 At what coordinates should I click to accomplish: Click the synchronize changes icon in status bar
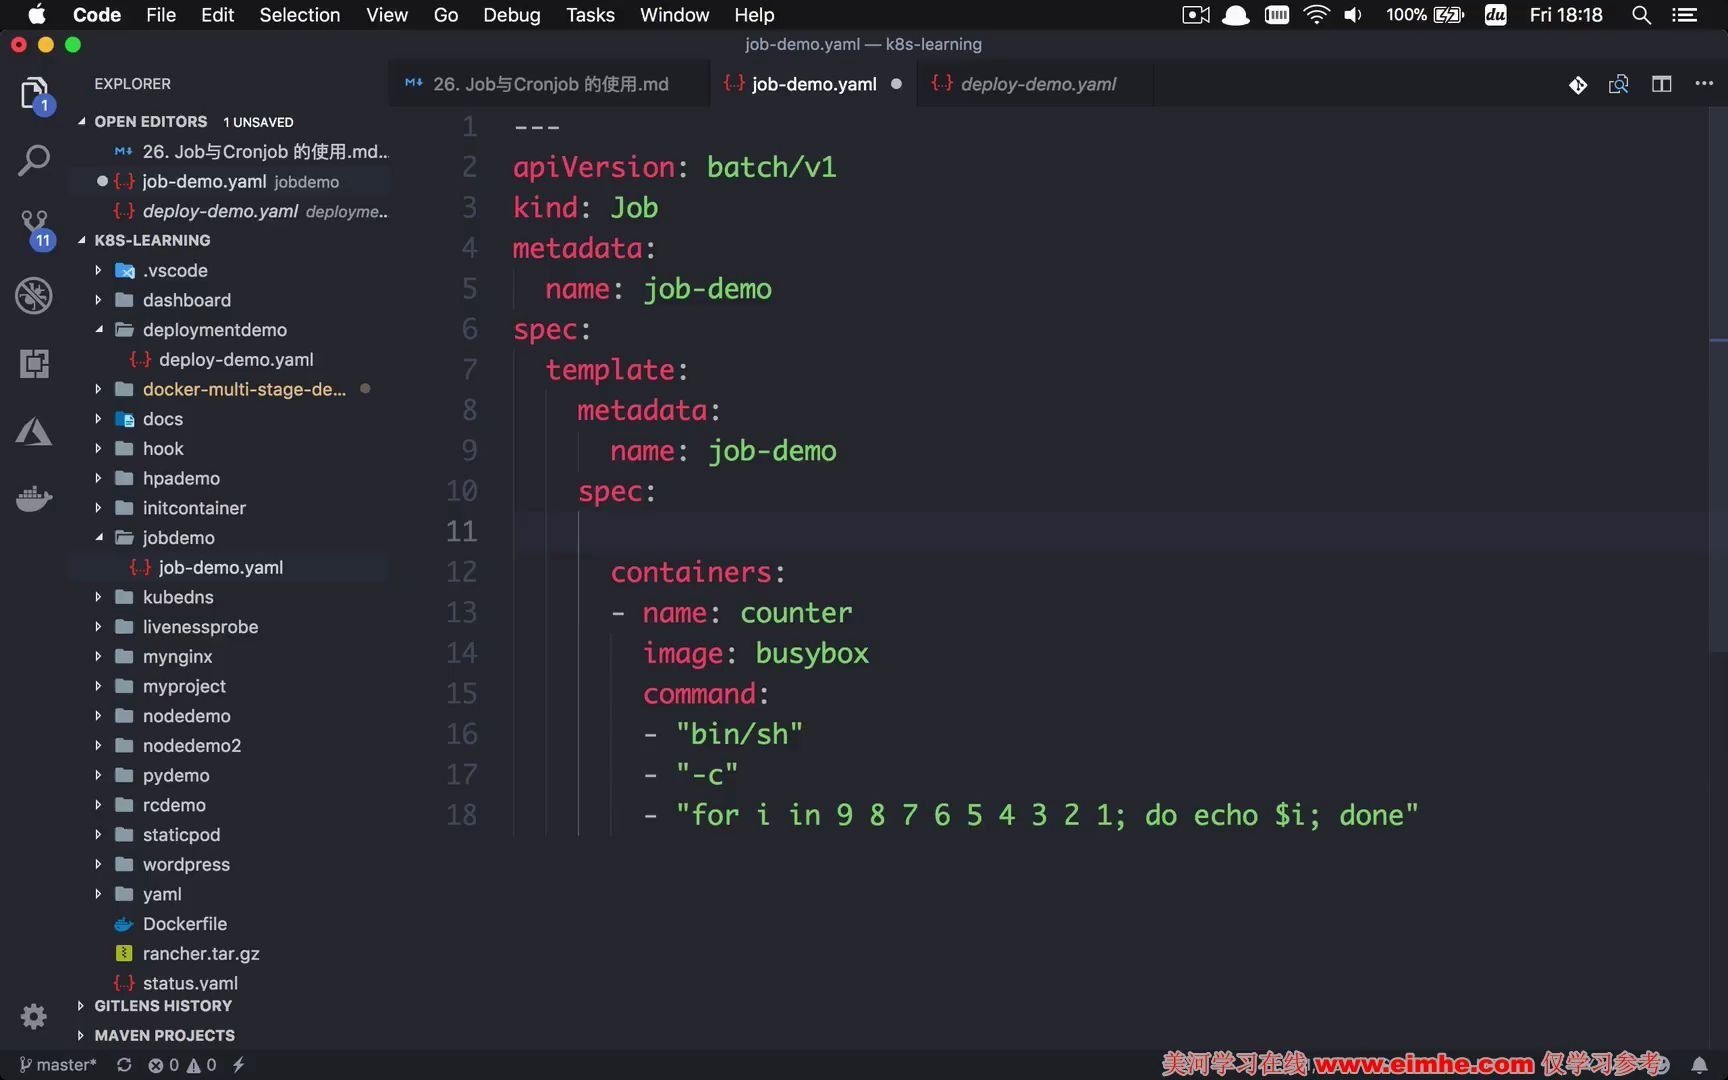click(x=124, y=1065)
